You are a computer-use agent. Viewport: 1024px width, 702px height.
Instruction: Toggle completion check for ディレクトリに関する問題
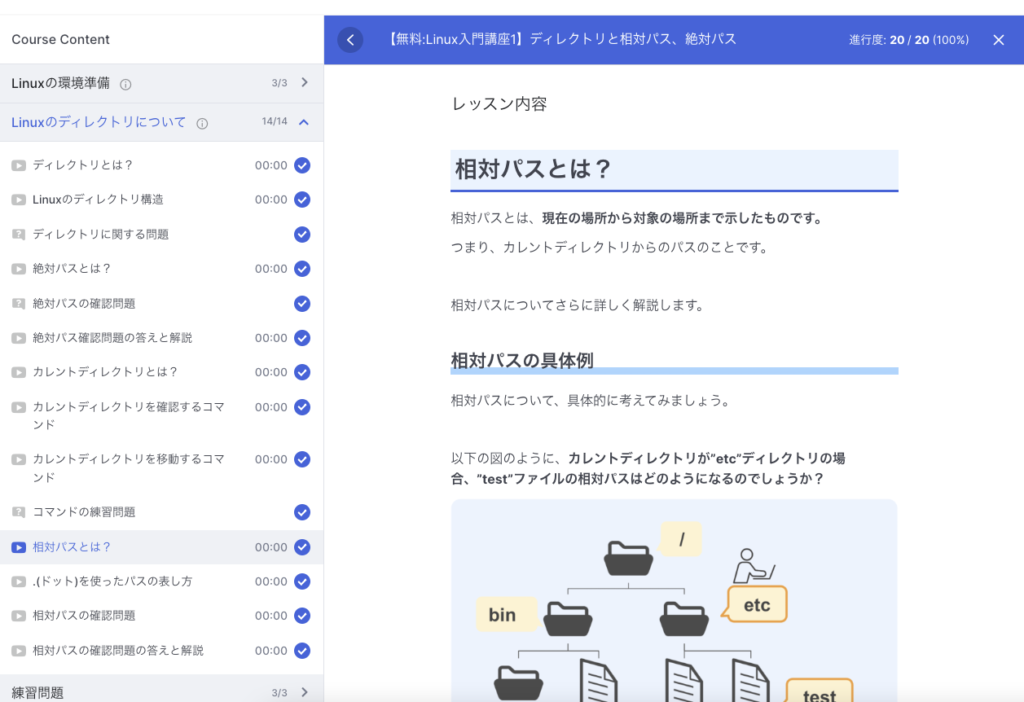click(302, 234)
